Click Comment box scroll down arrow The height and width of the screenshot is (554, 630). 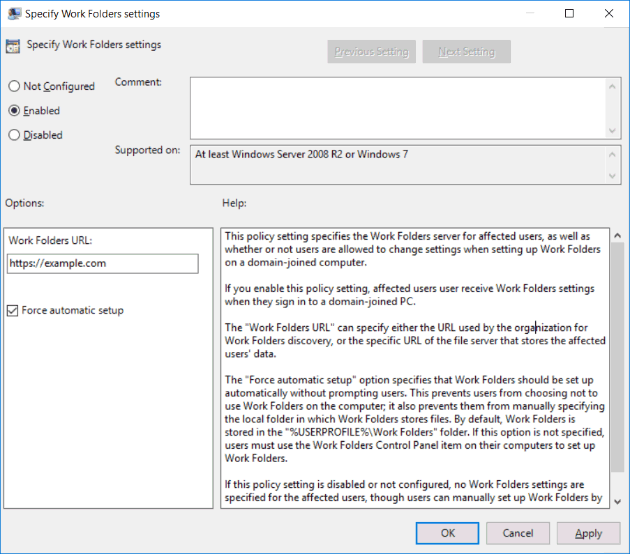click(x=612, y=131)
